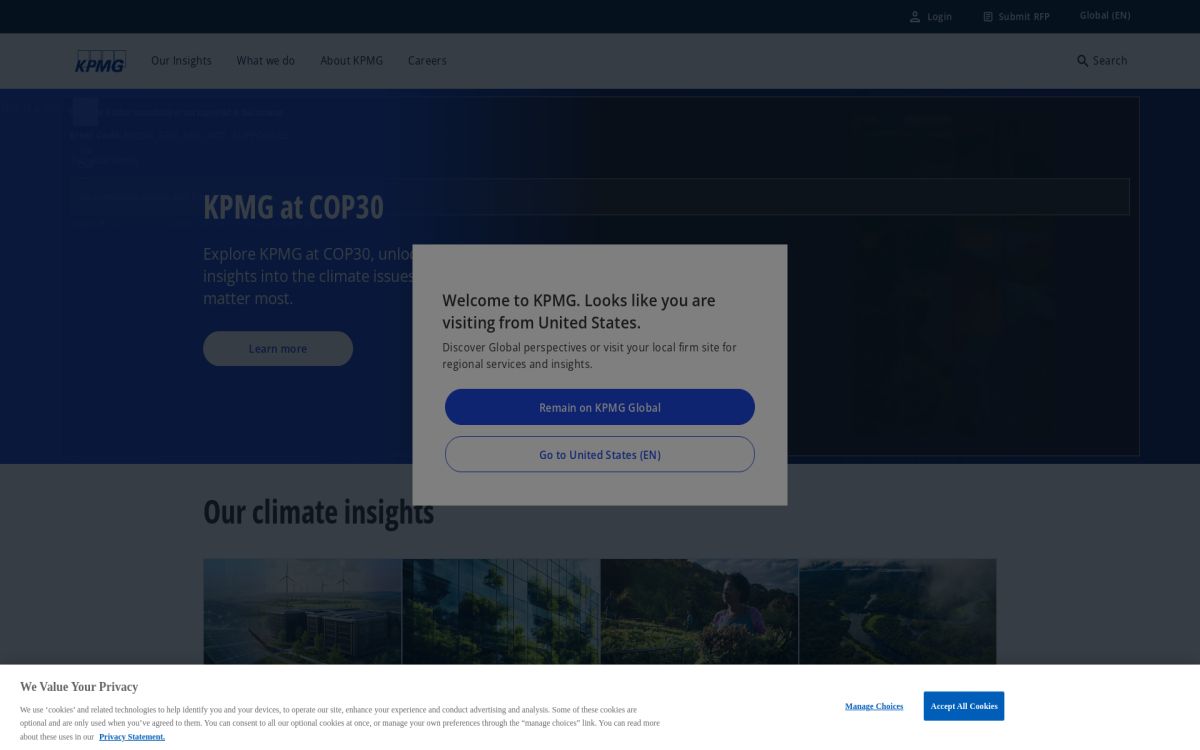The height and width of the screenshot is (750, 1200).
Task: Click the Remain on KPMG Global button
Action: pyautogui.click(x=599, y=407)
